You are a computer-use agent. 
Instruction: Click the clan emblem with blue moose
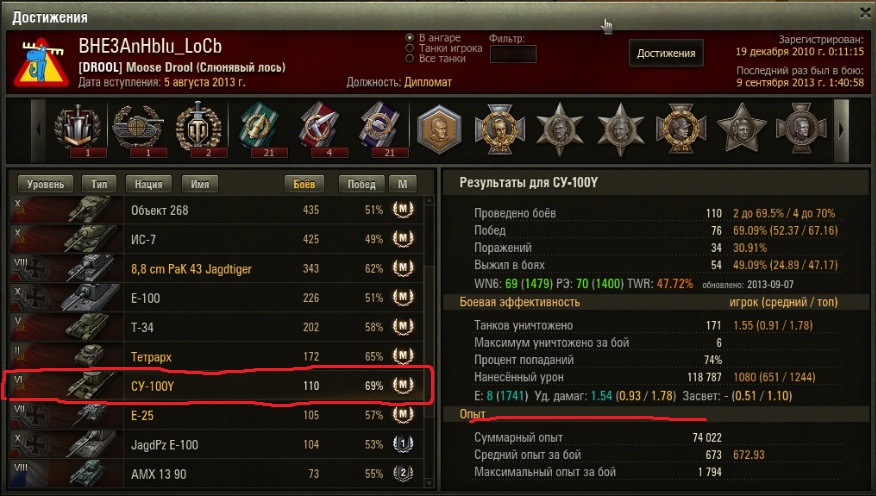42,63
